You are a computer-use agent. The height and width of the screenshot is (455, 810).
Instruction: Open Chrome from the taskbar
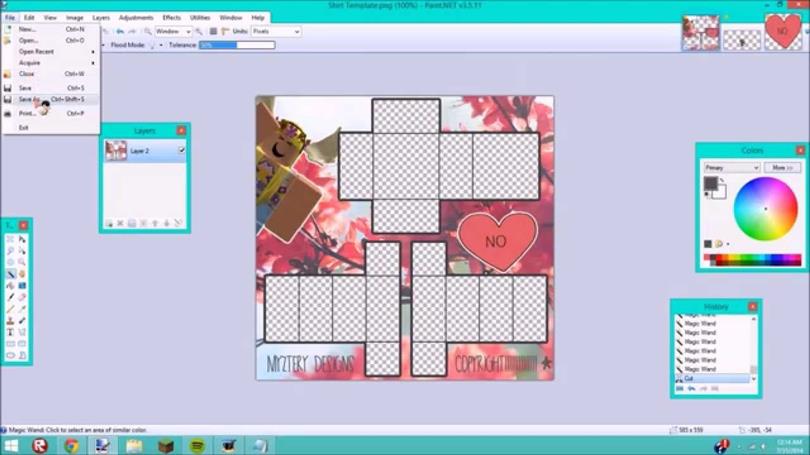pyautogui.click(x=71, y=445)
